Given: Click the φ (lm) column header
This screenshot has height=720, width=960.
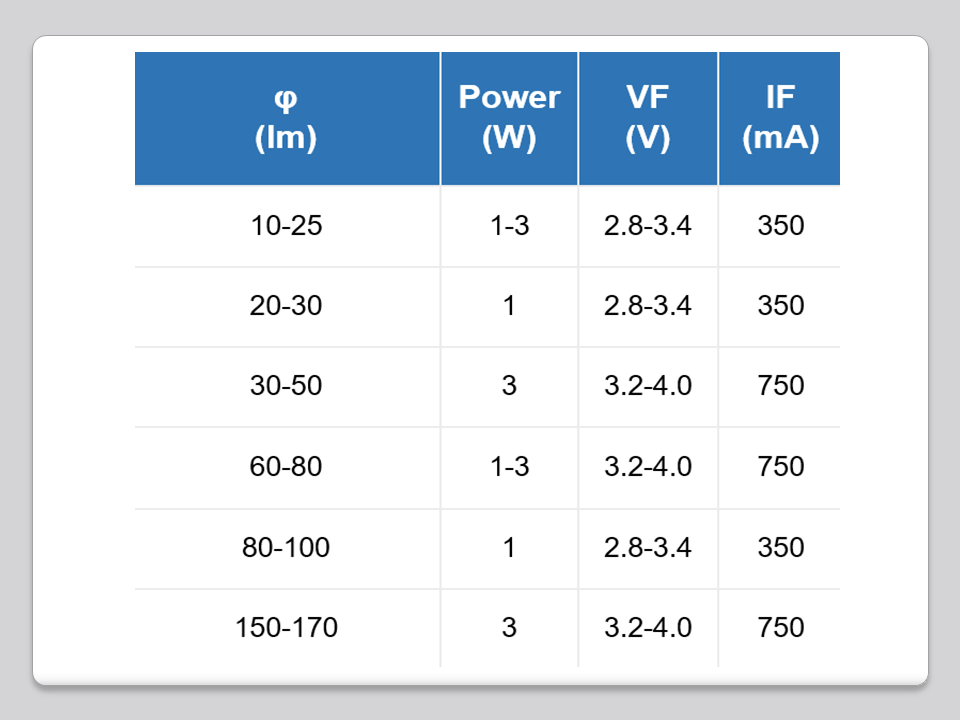Looking at the screenshot, I should [x=286, y=118].
